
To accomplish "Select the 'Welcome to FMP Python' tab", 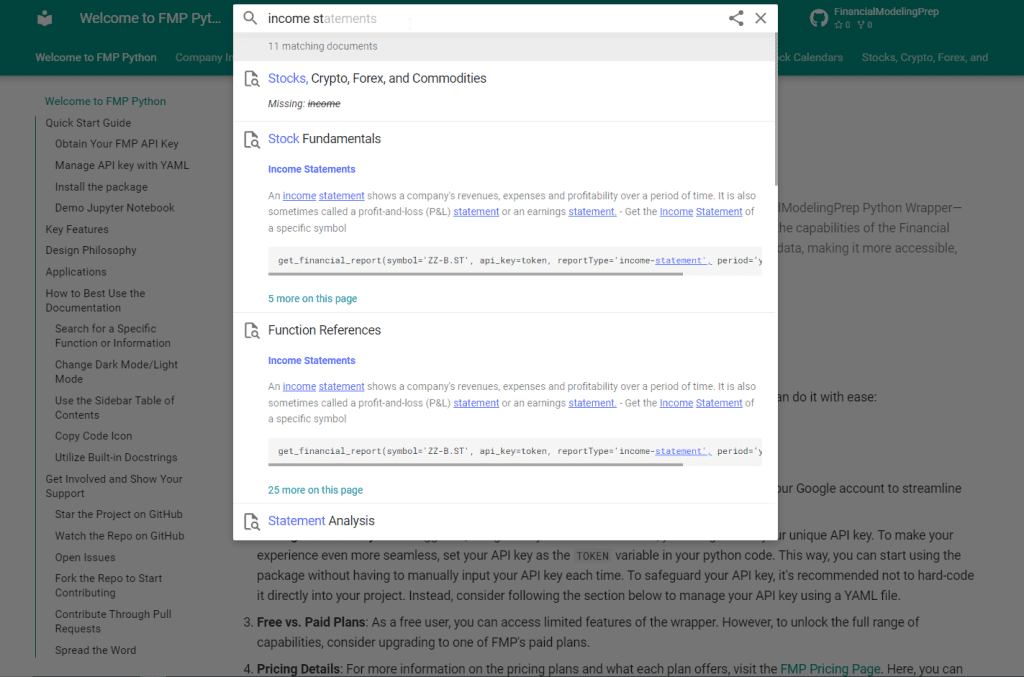I will point(96,57).
